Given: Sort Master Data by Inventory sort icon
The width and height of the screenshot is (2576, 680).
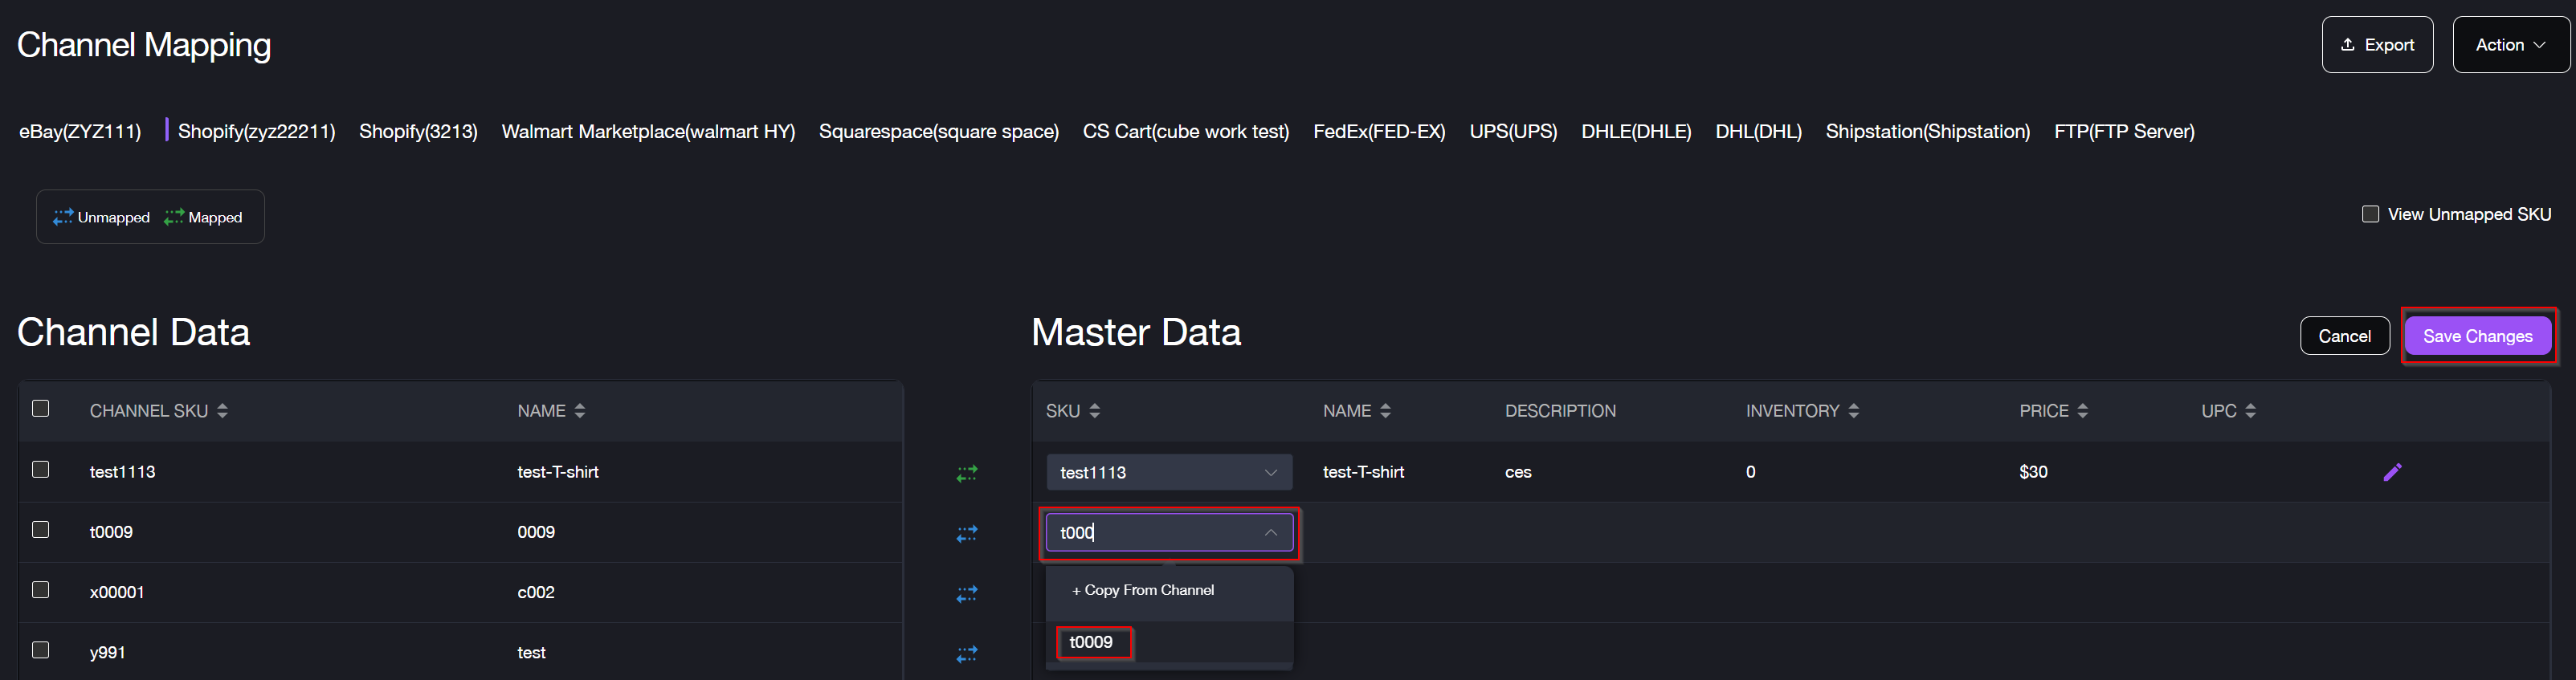Looking at the screenshot, I should click(x=1853, y=411).
